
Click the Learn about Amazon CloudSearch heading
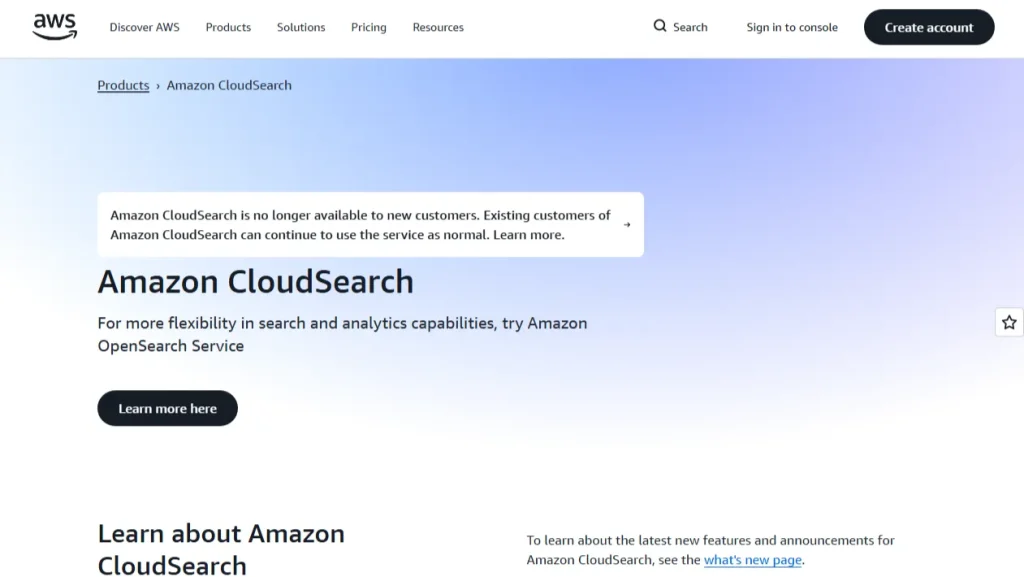pos(221,550)
